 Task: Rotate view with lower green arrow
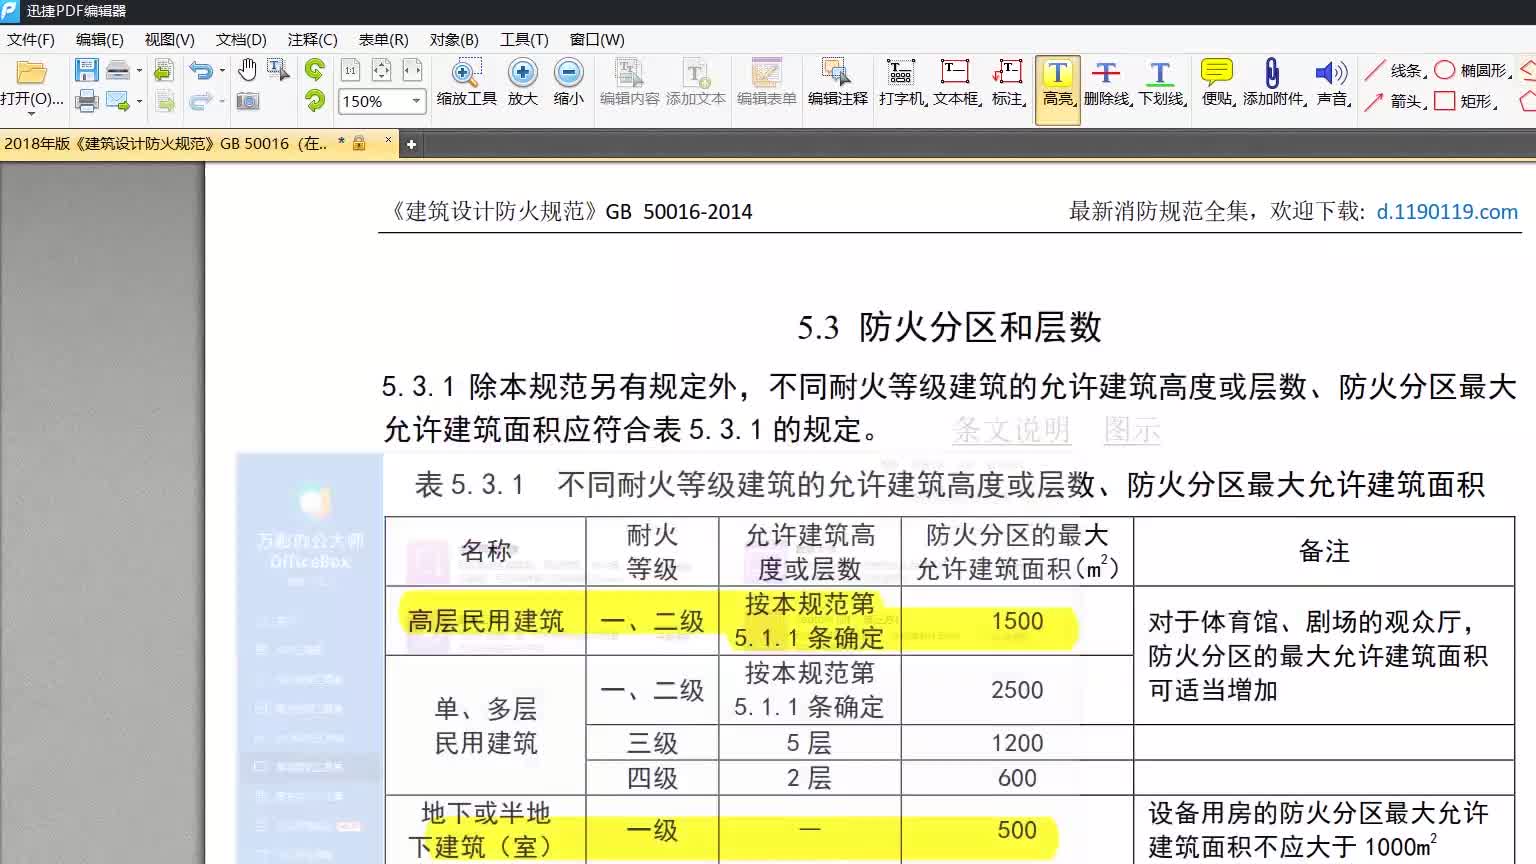point(315,100)
